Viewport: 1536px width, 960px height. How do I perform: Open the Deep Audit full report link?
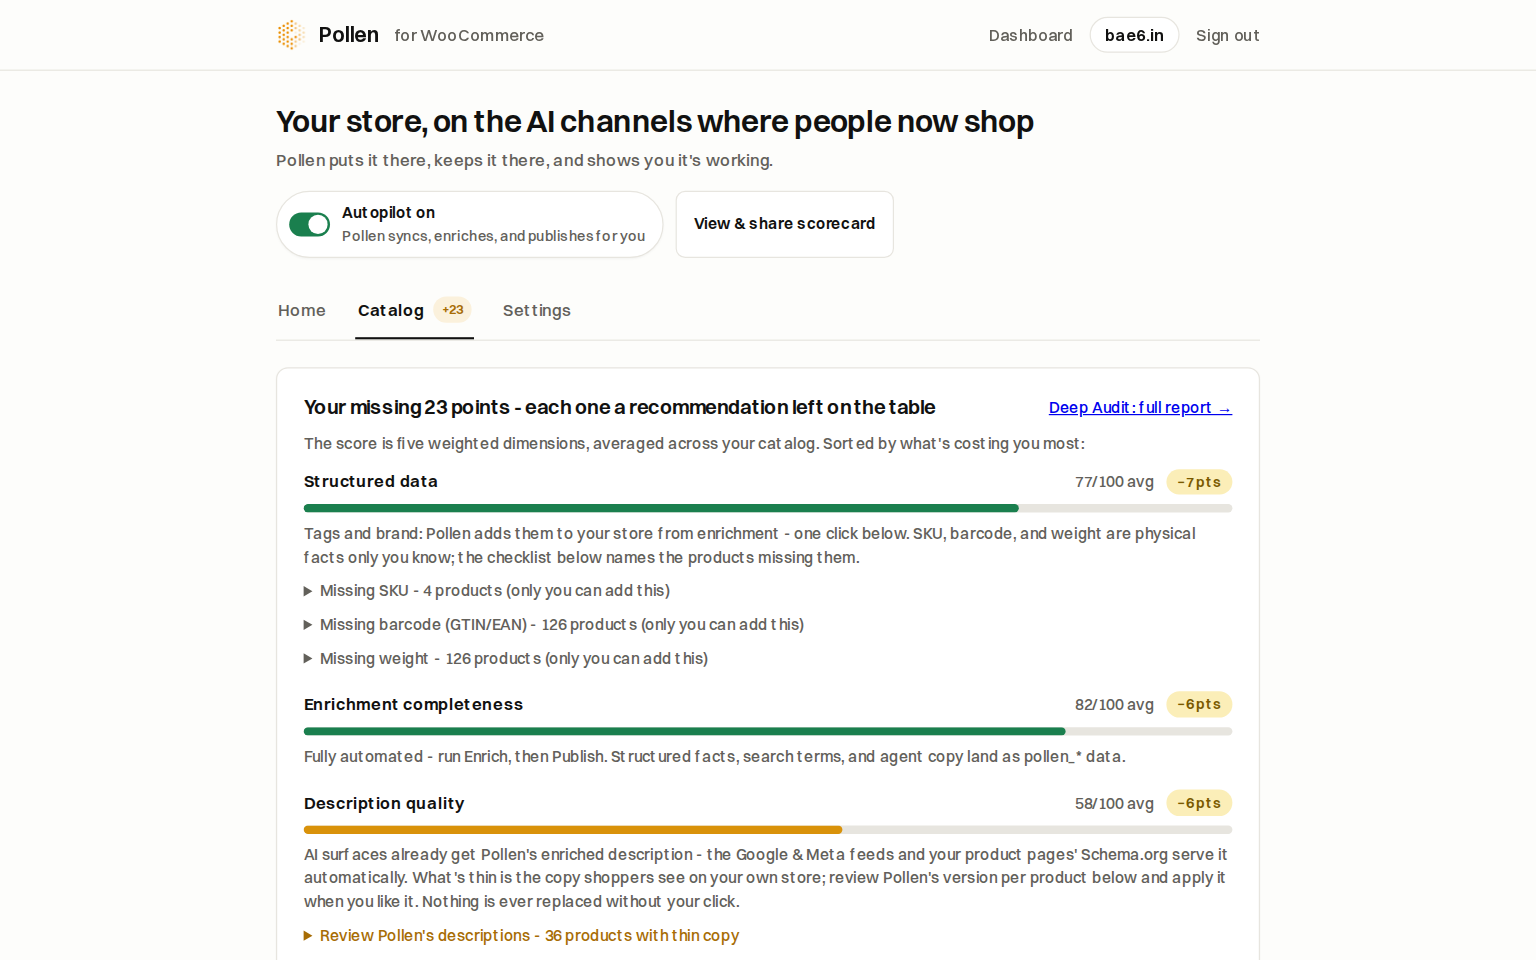(x=1140, y=408)
